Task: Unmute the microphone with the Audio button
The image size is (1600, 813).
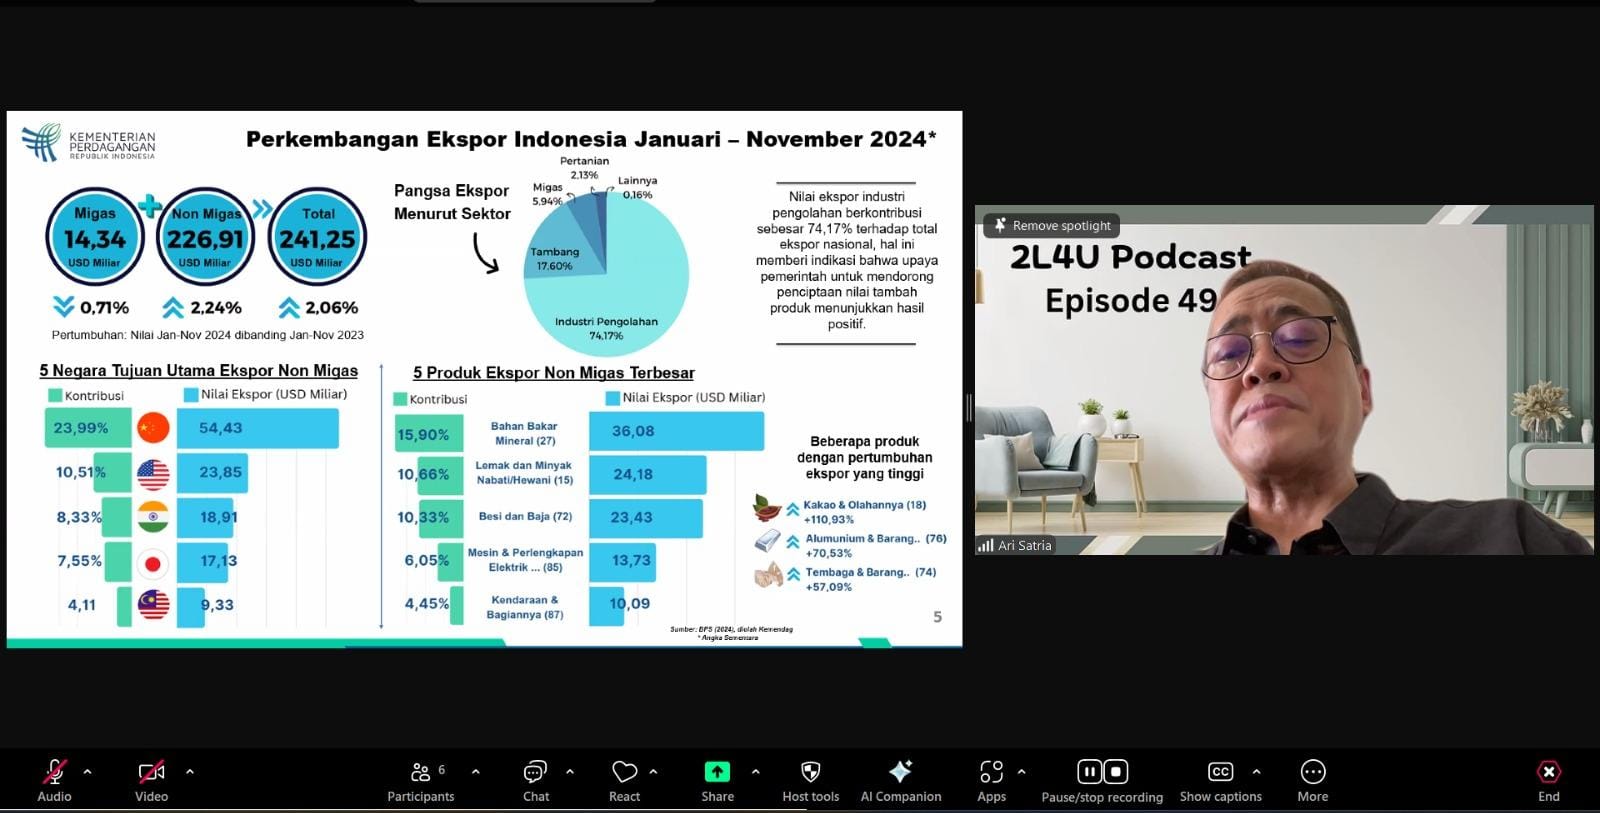Action: pos(54,772)
